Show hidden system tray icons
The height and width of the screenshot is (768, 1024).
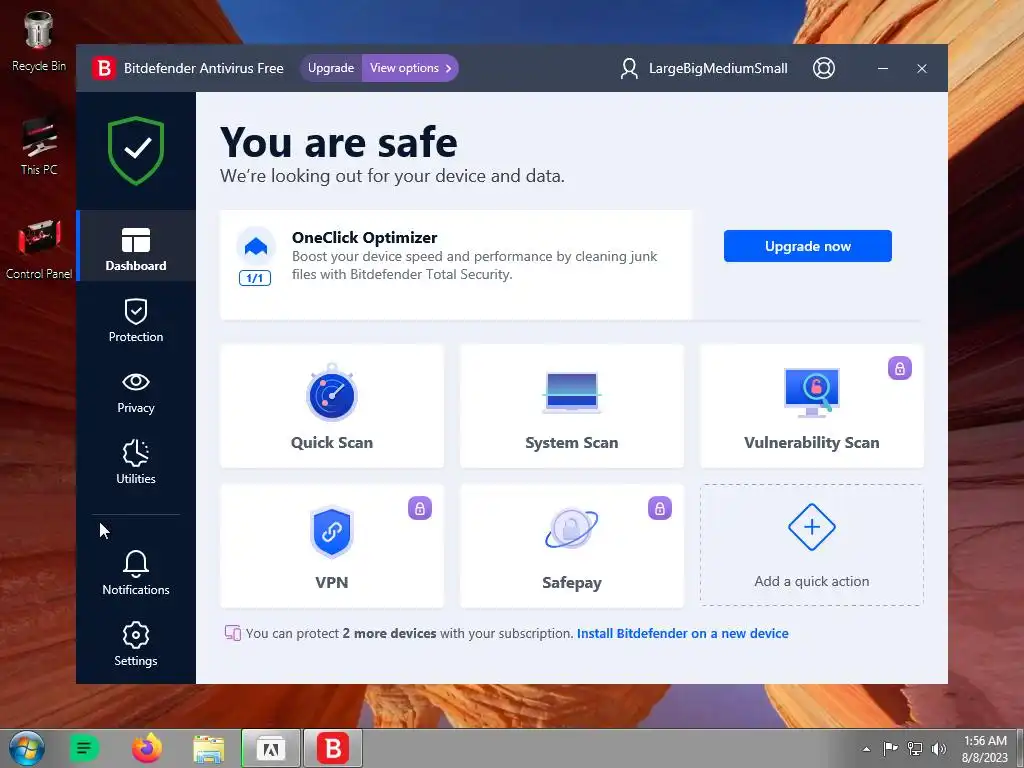point(866,749)
